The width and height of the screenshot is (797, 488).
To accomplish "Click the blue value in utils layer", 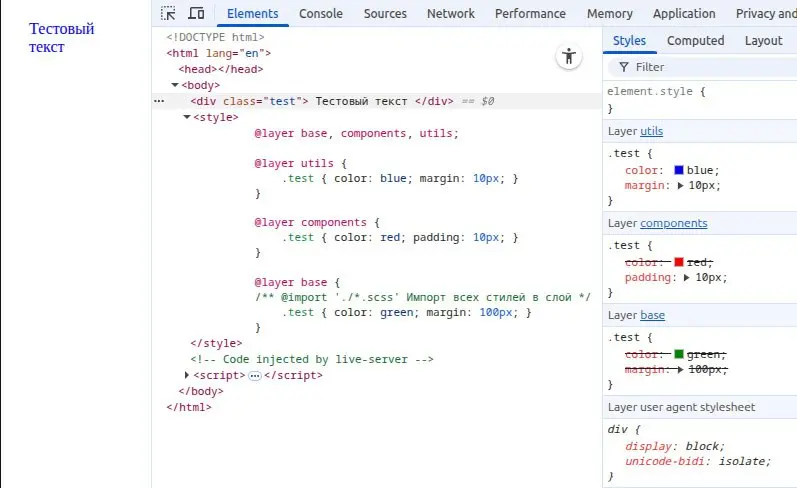I will pos(699,170).
